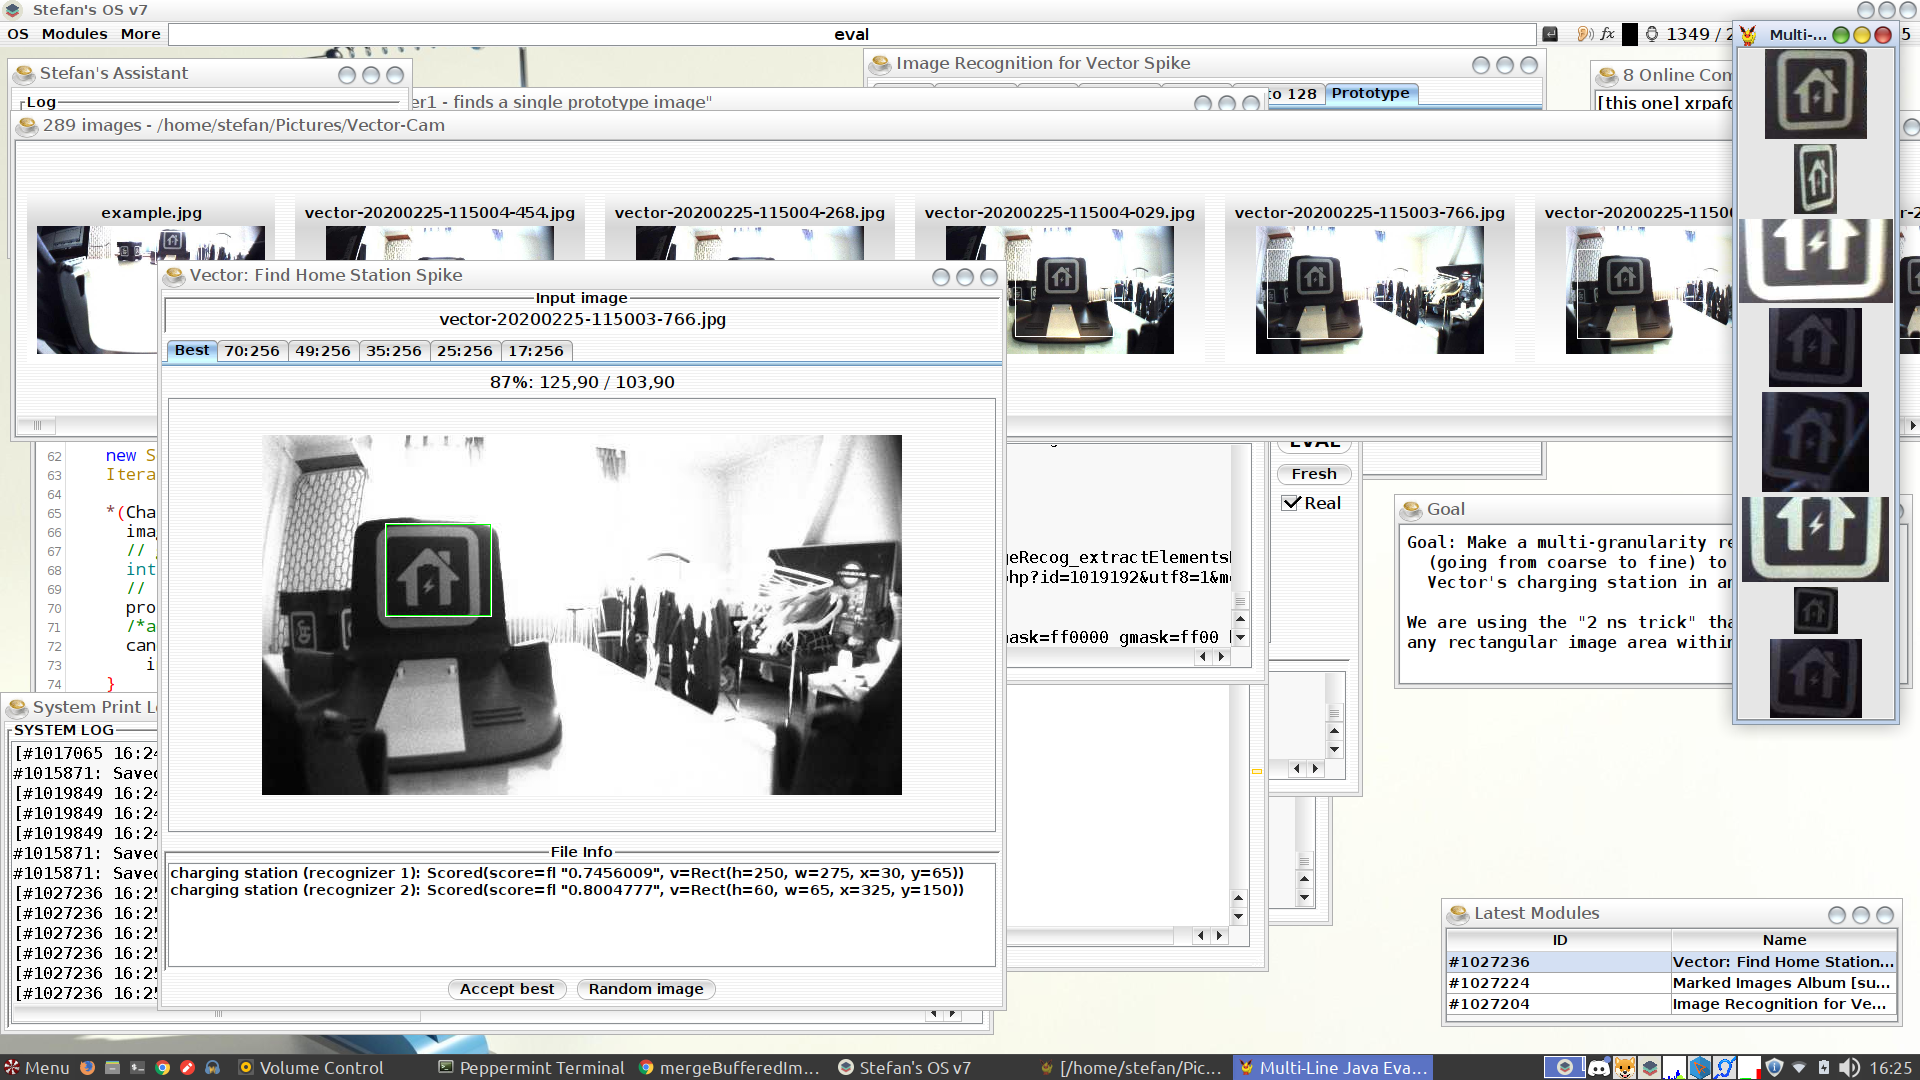1920x1080 pixels.
Task: Click the enter key icon beside eval field
Action: click(1551, 34)
